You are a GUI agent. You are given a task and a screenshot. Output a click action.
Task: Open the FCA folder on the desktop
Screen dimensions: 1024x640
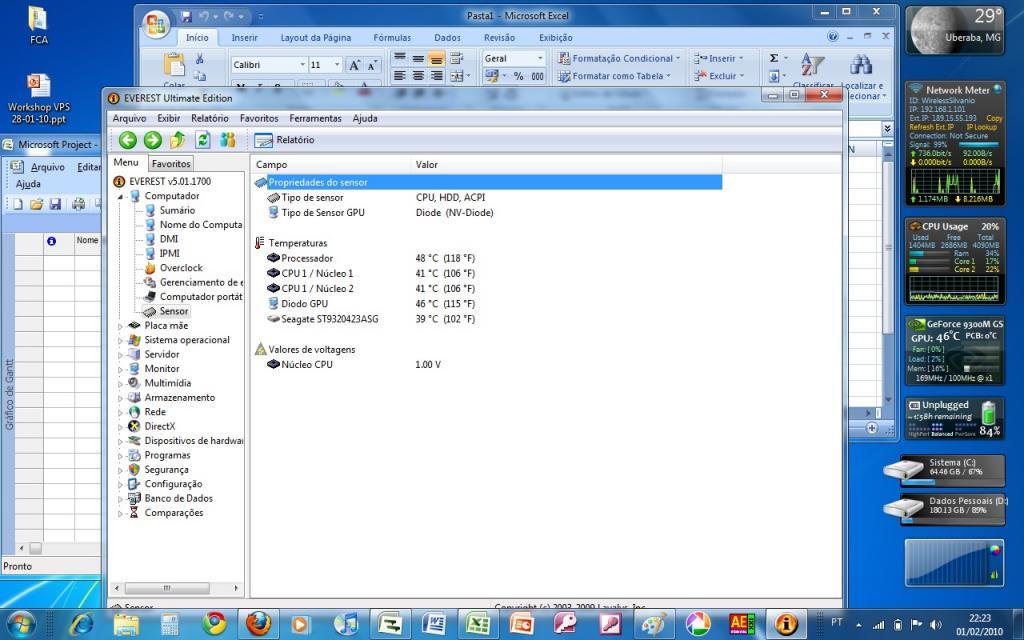(39, 25)
